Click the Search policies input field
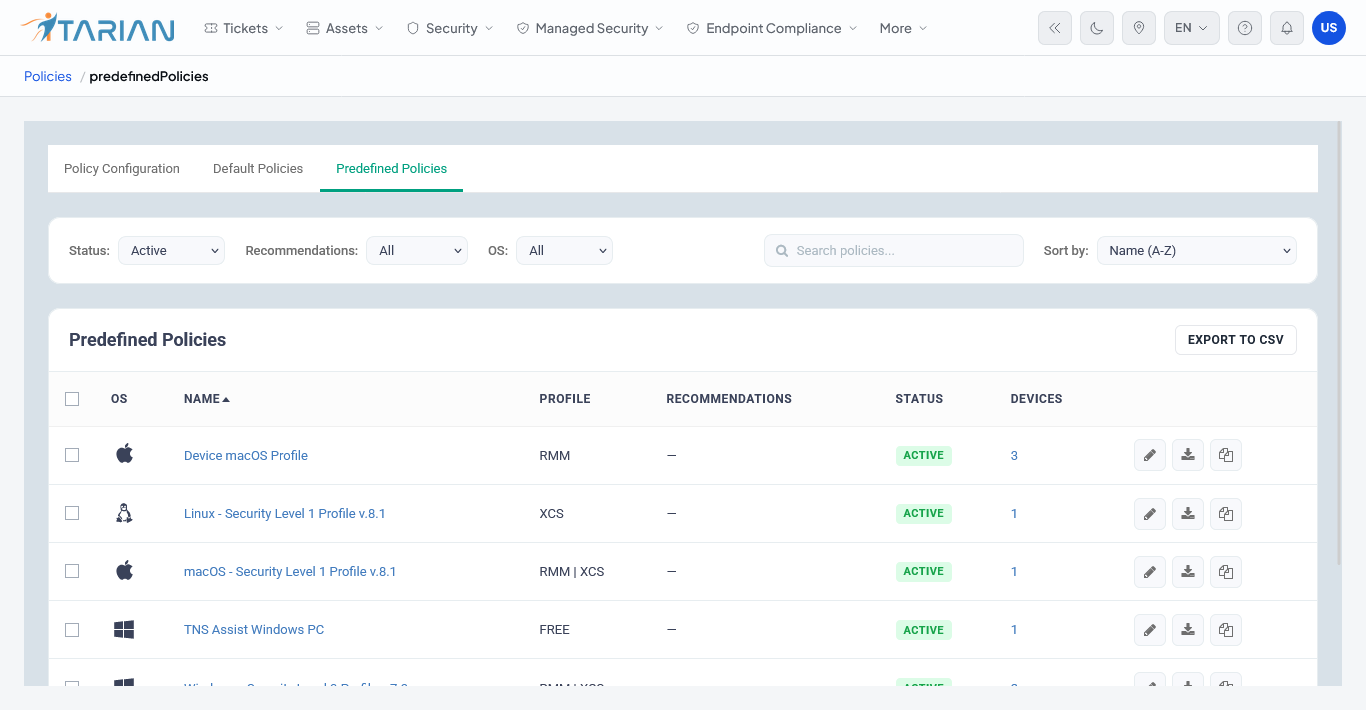1366x710 pixels. (894, 251)
